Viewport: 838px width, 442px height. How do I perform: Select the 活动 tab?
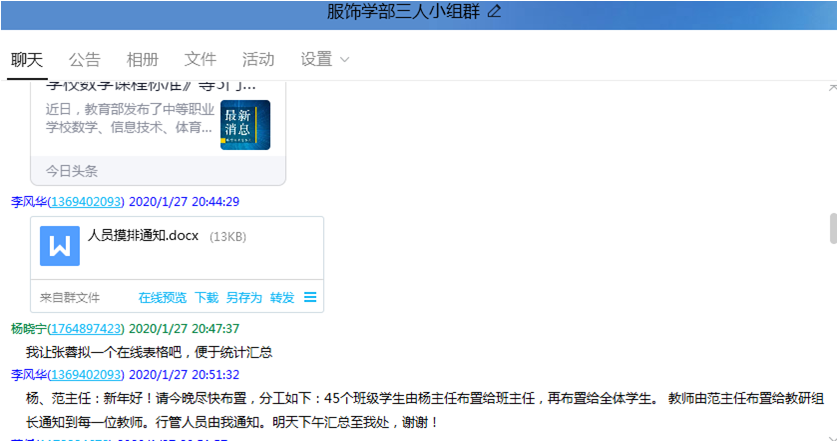[258, 59]
